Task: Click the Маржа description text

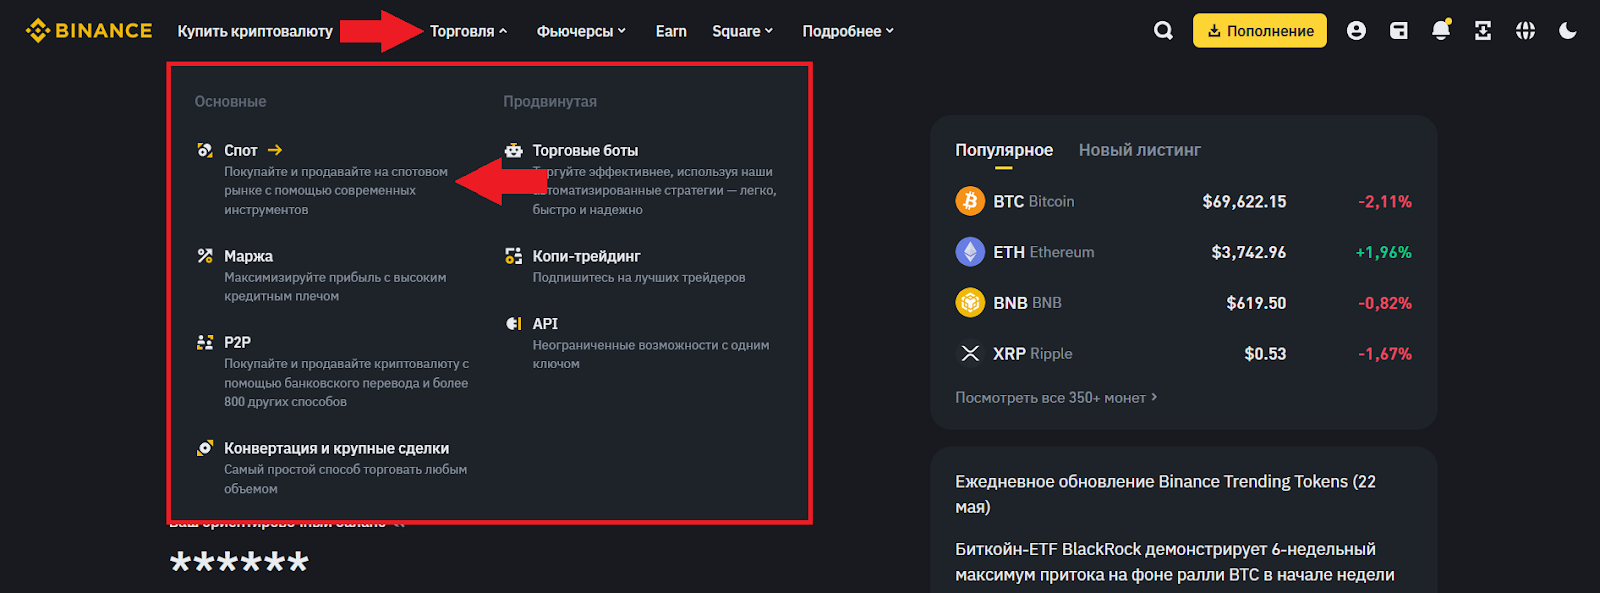Action: [x=335, y=287]
